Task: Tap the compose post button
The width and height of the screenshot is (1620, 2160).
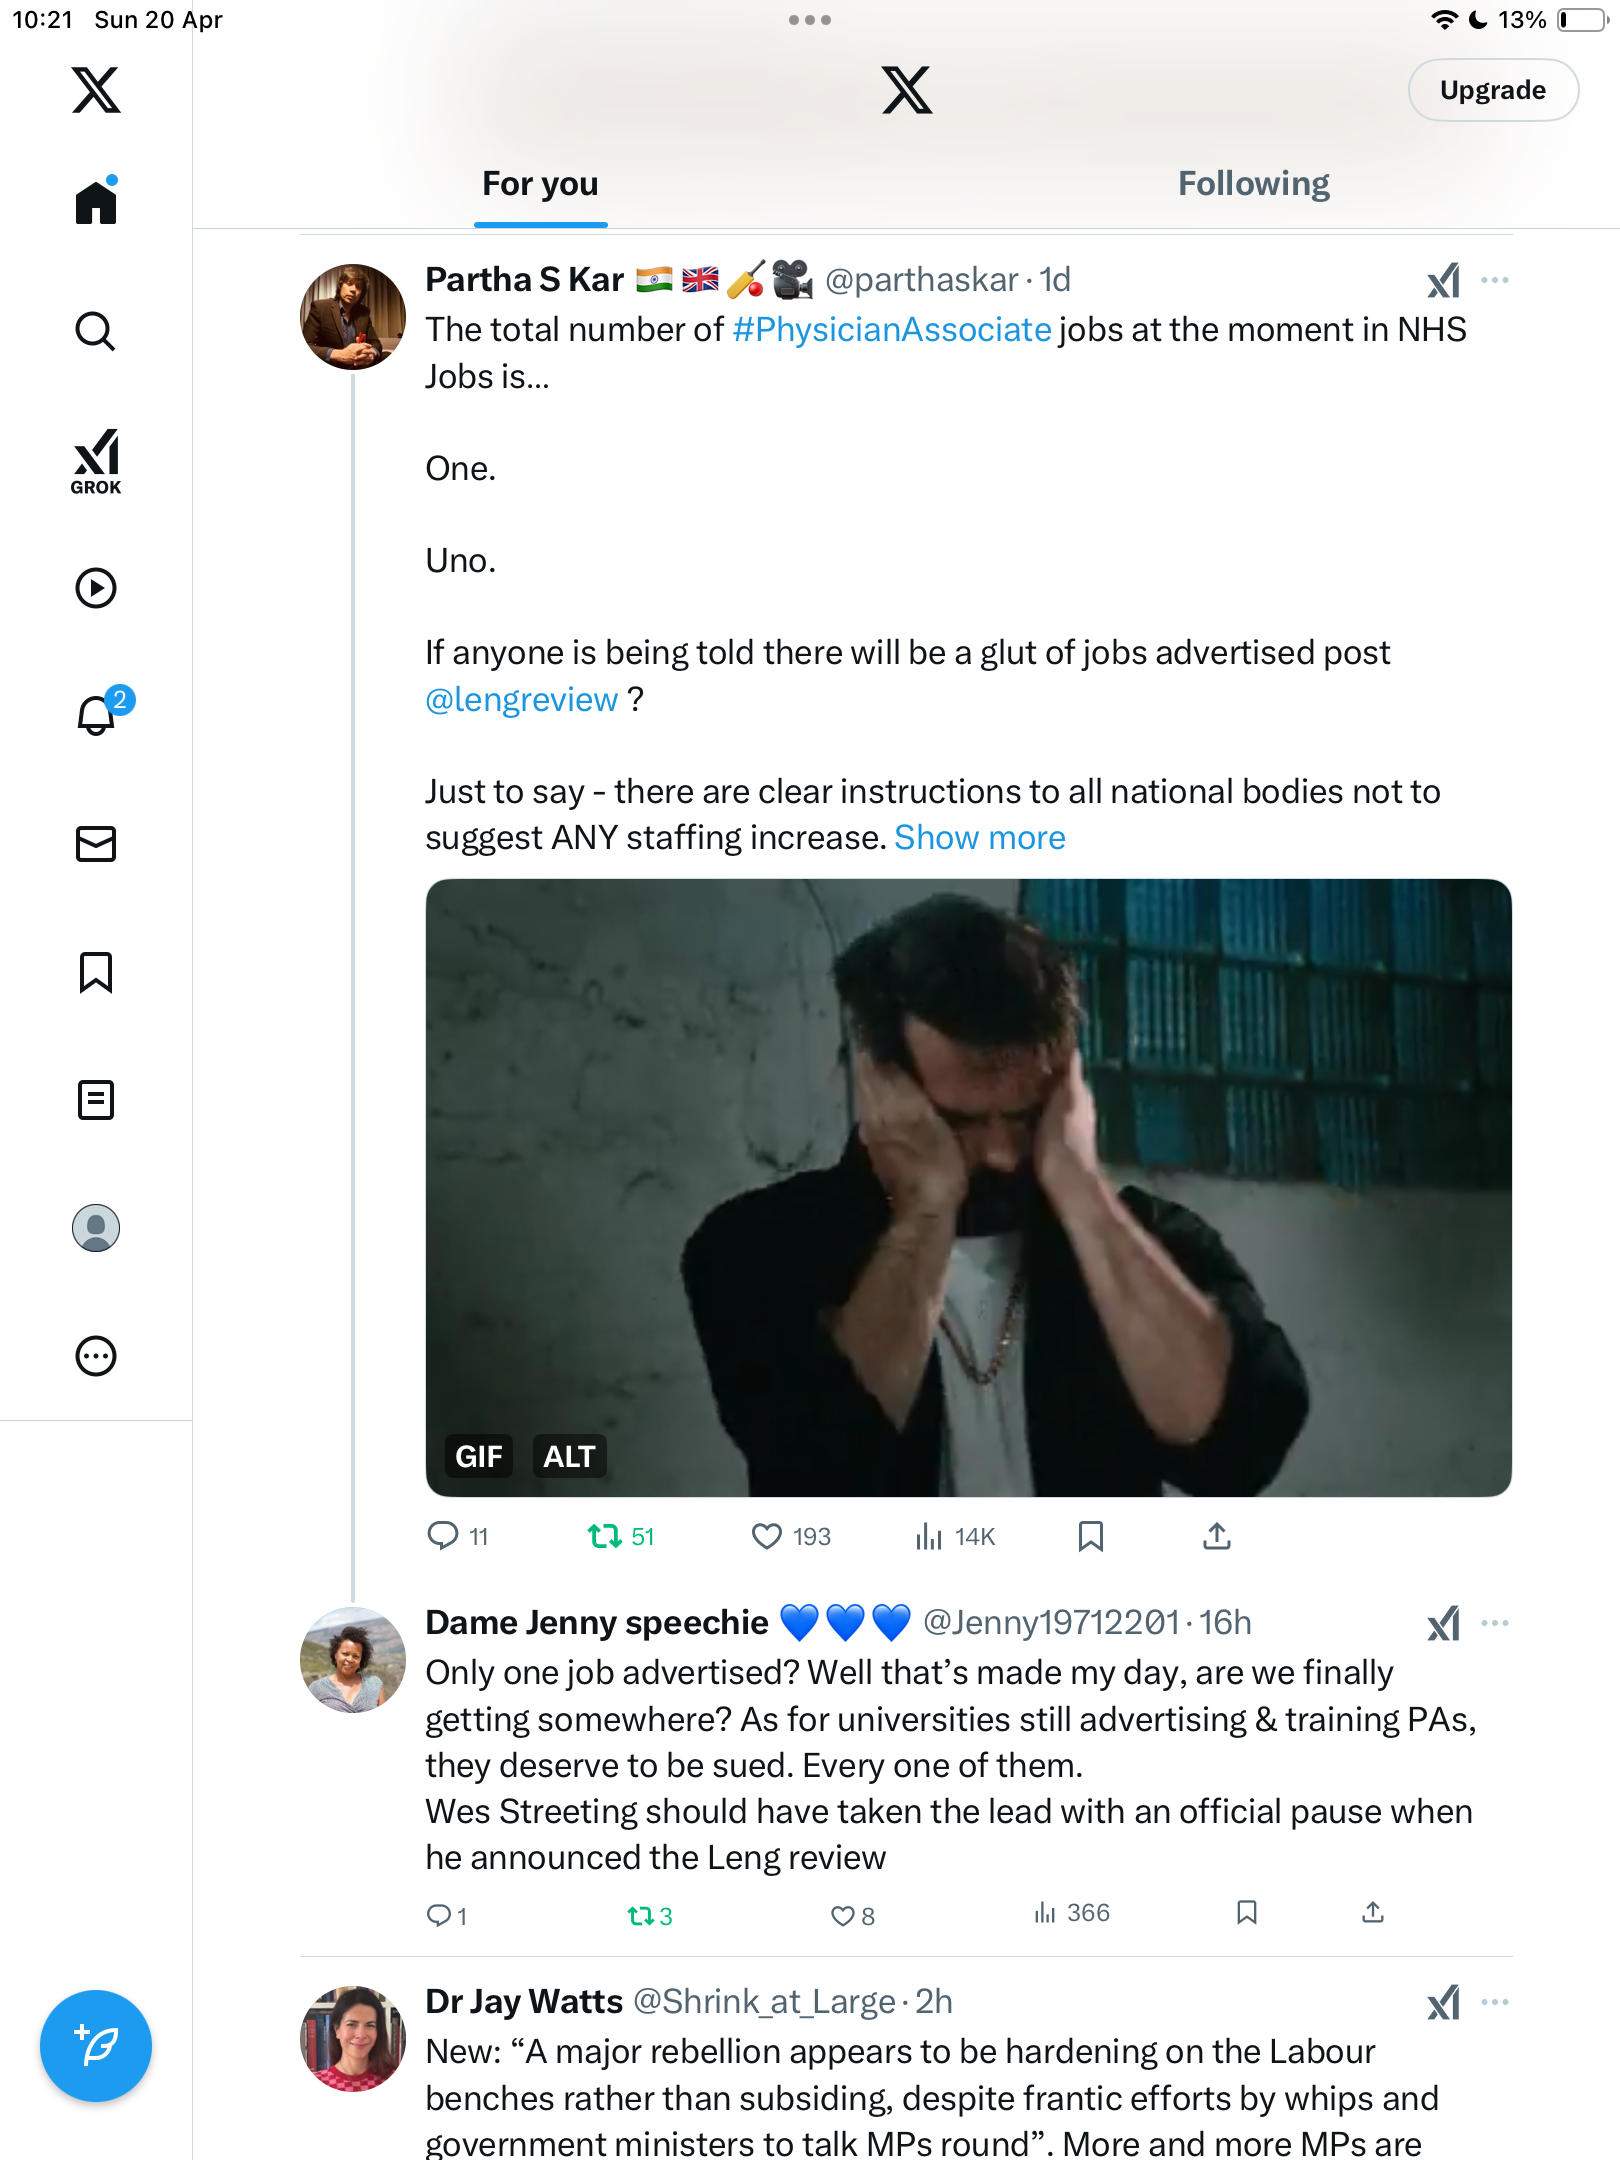Action: 96,2046
